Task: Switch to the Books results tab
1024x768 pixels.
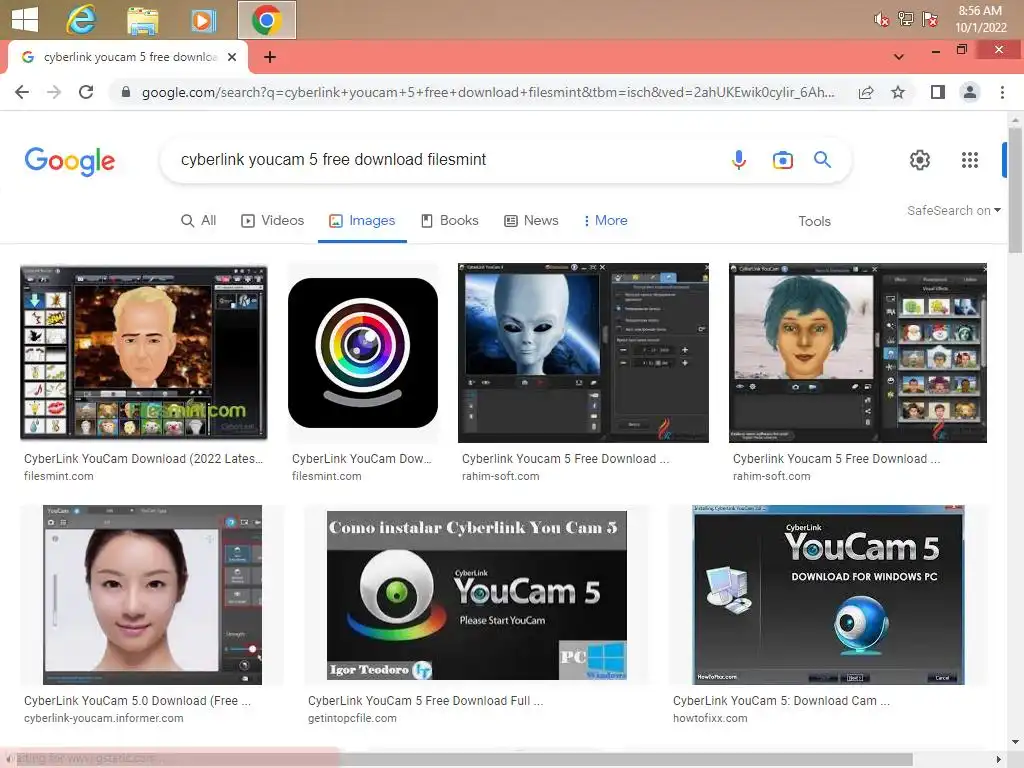Action: coord(449,221)
